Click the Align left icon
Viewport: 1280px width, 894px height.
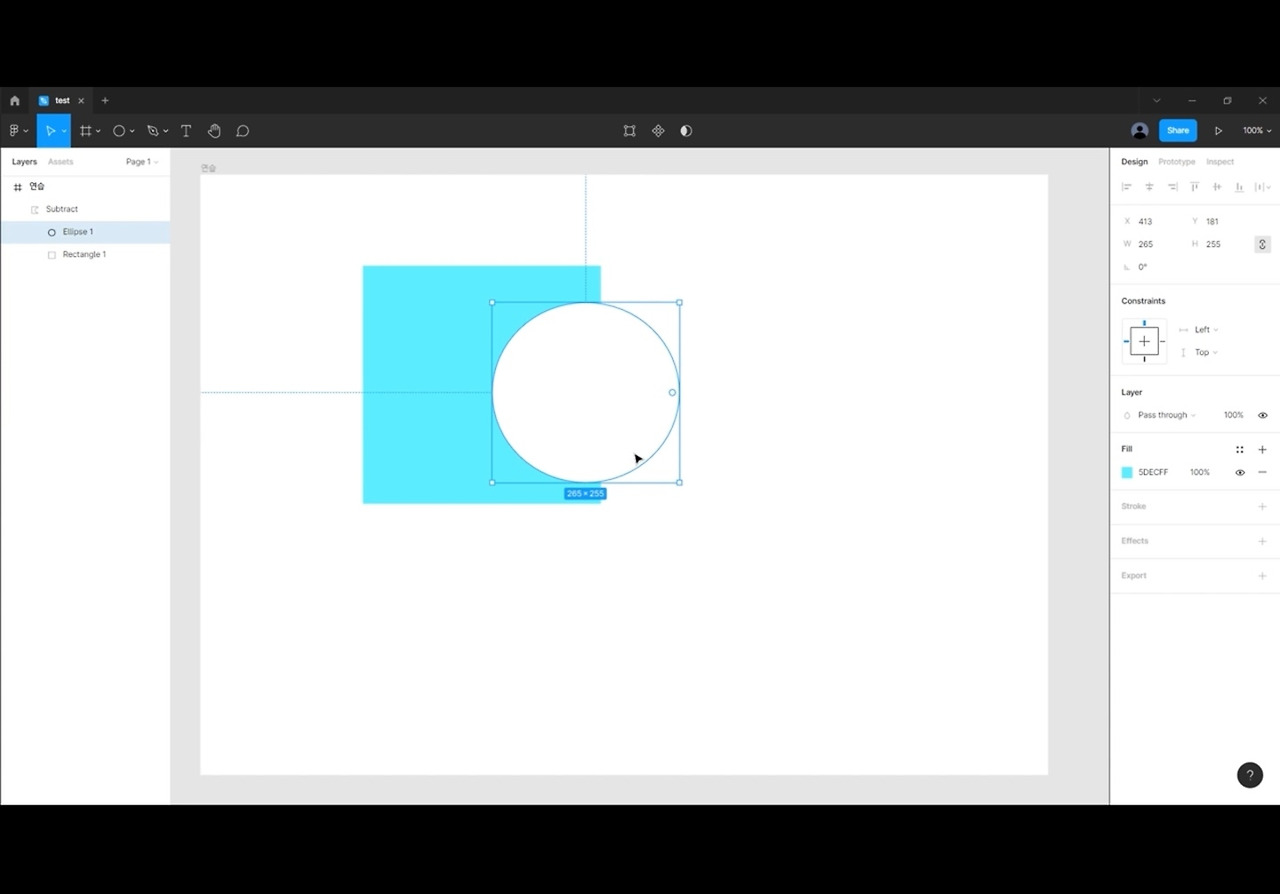pyautogui.click(x=1127, y=187)
